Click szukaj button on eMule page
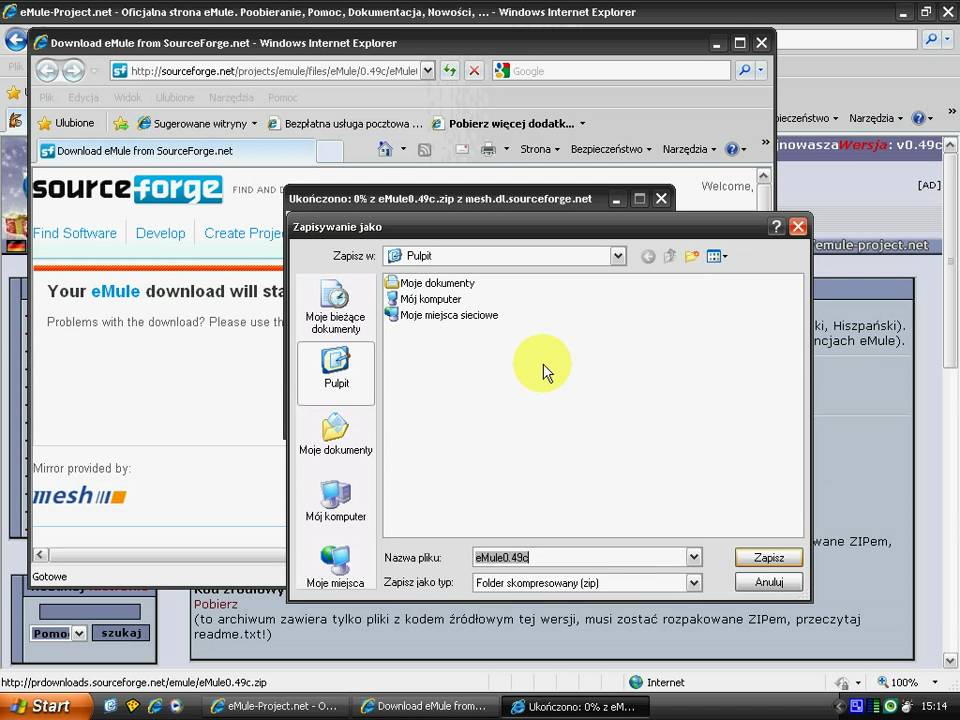Viewport: 960px width, 720px height. (x=121, y=633)
